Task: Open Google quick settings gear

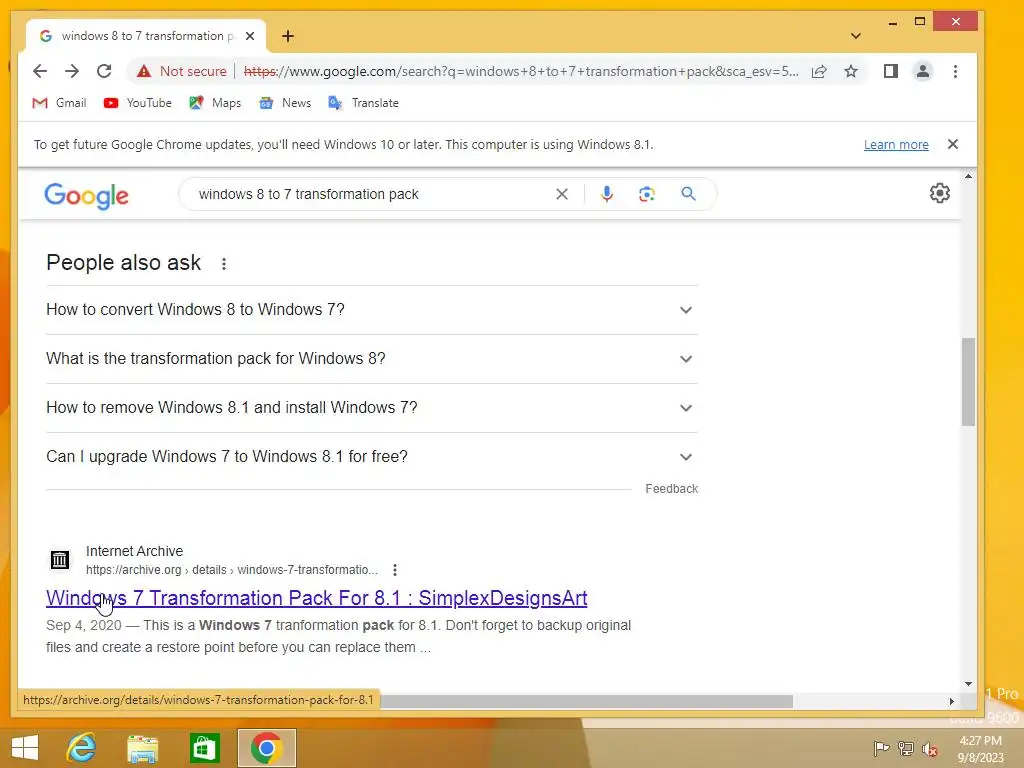Action: coord(940,193)
